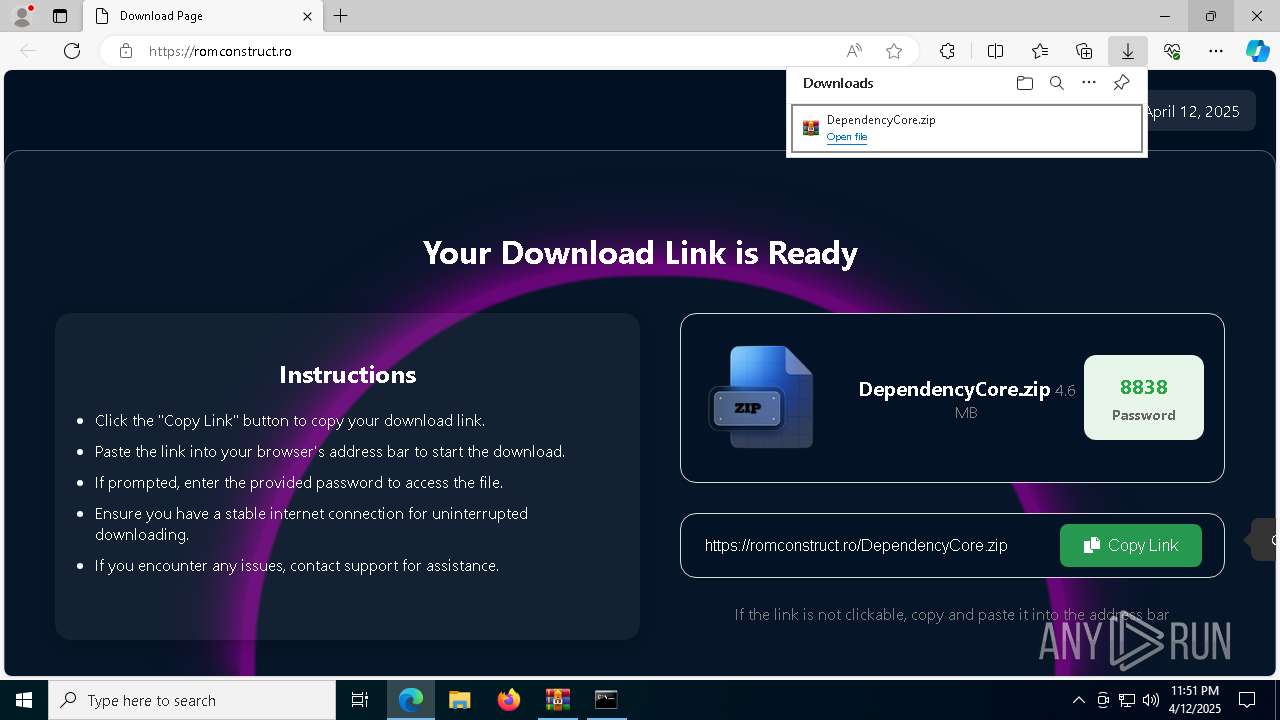Reload the page with refresh icon
Viewport: 1280px width, 720px height.
[72, 51]
